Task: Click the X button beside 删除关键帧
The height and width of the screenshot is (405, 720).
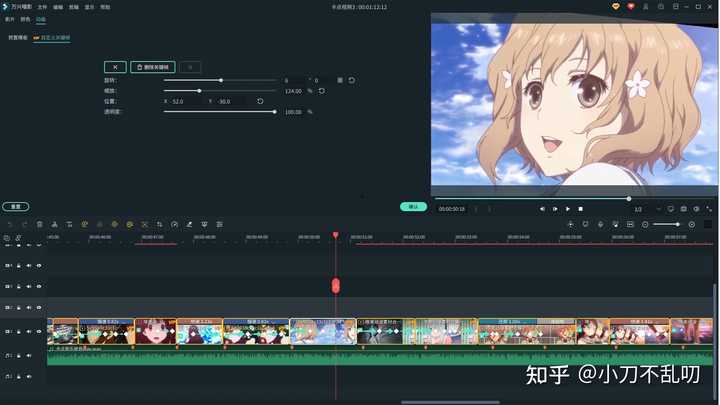Action: tap(115, 67)
